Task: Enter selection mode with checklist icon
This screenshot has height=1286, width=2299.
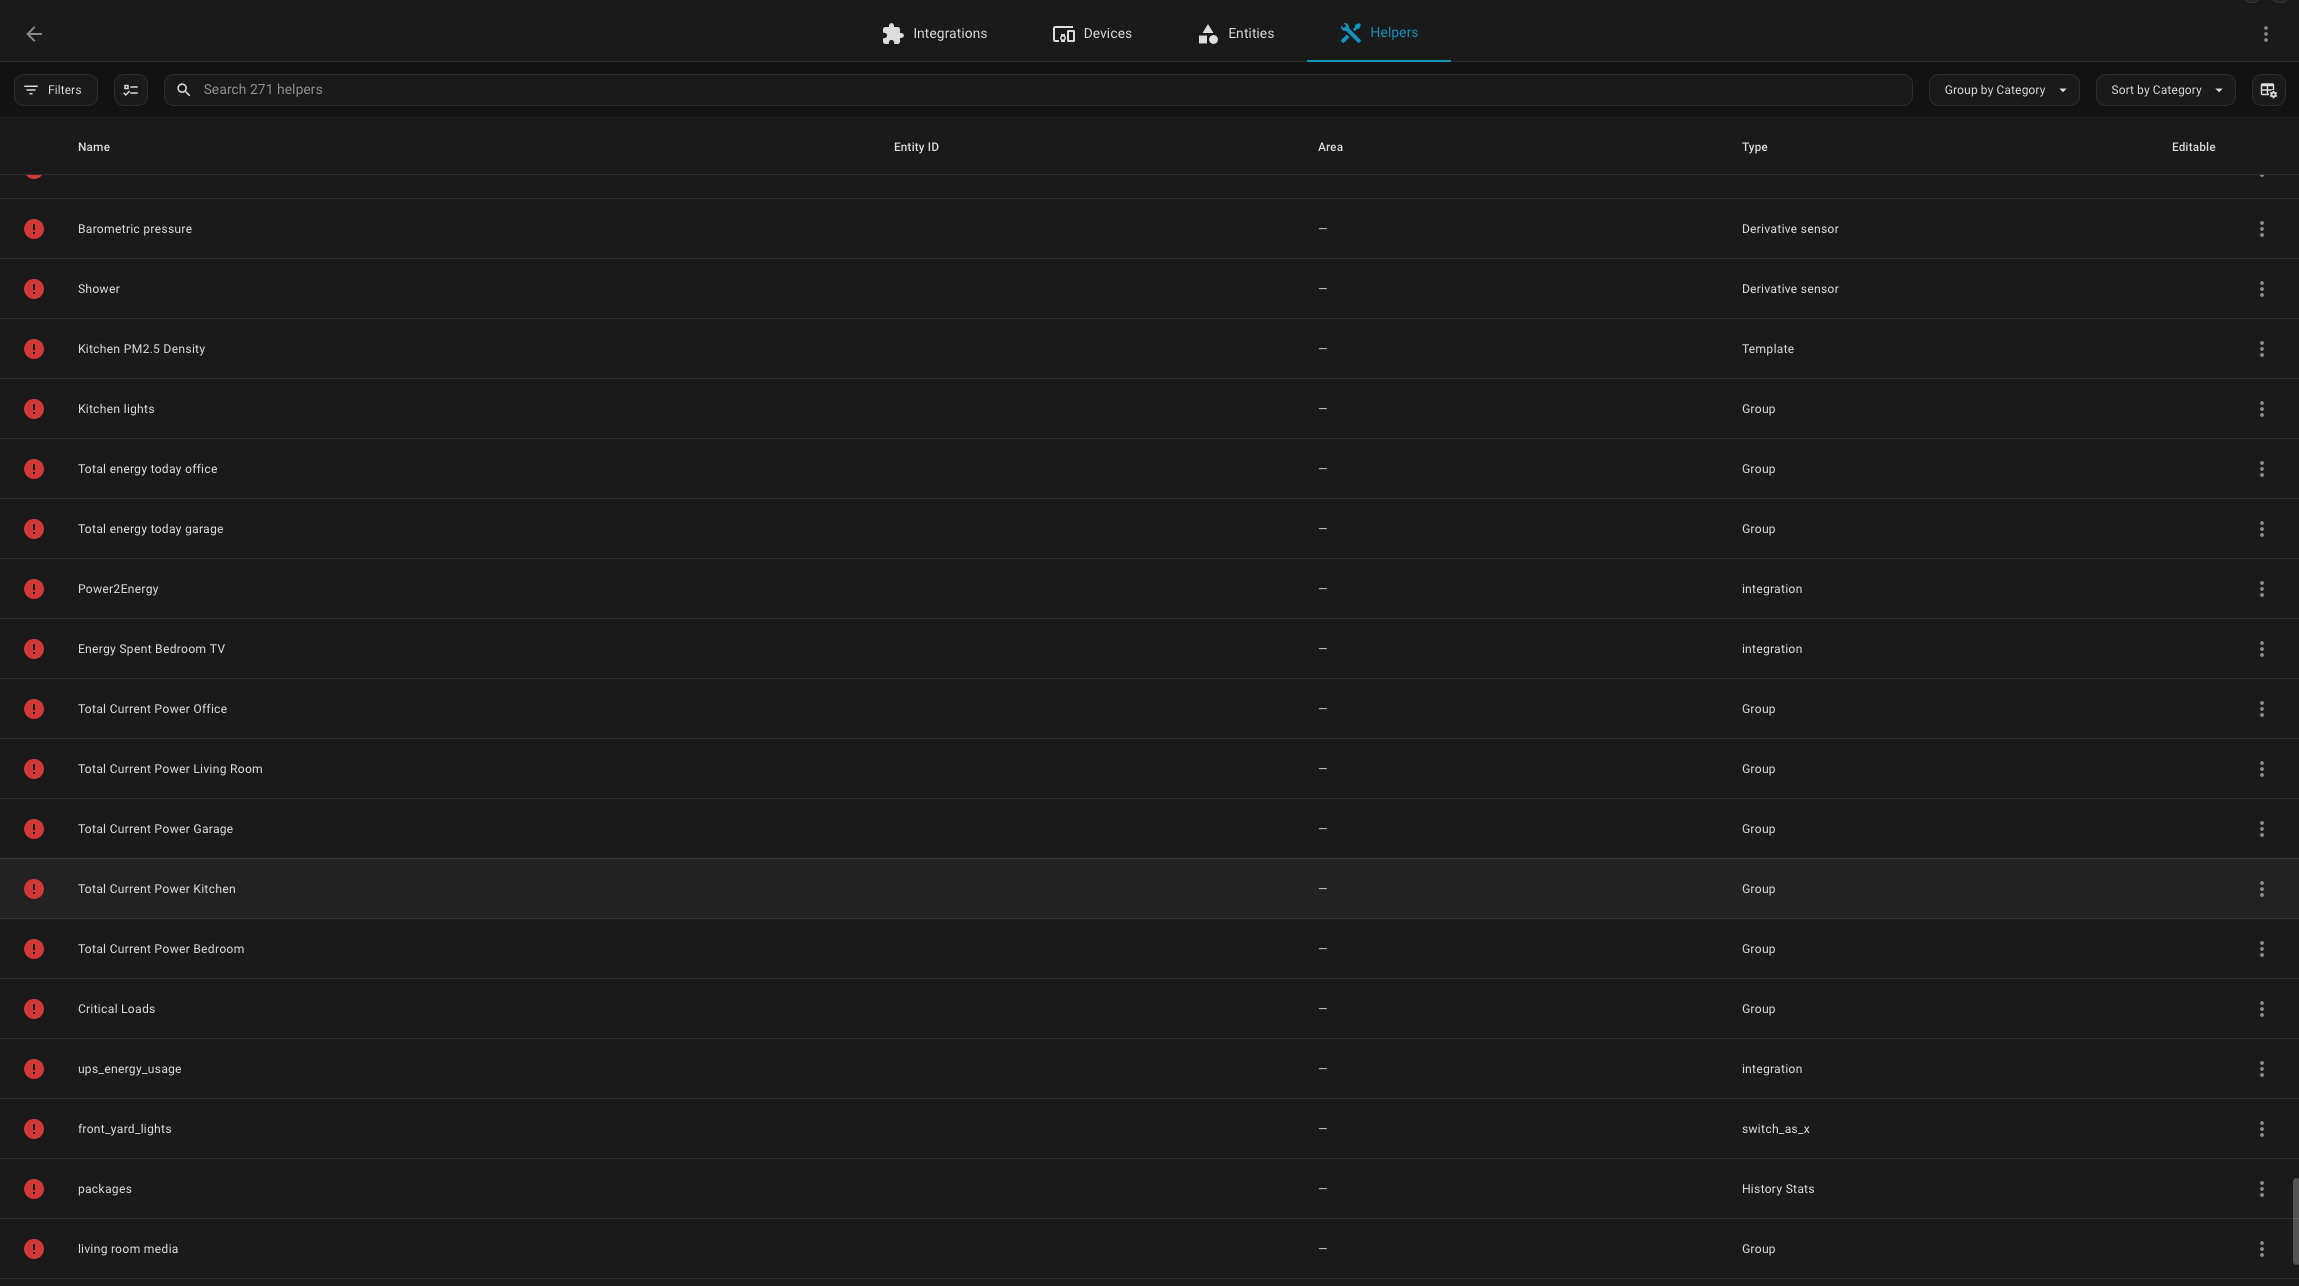Action: [x=130, y=90]
